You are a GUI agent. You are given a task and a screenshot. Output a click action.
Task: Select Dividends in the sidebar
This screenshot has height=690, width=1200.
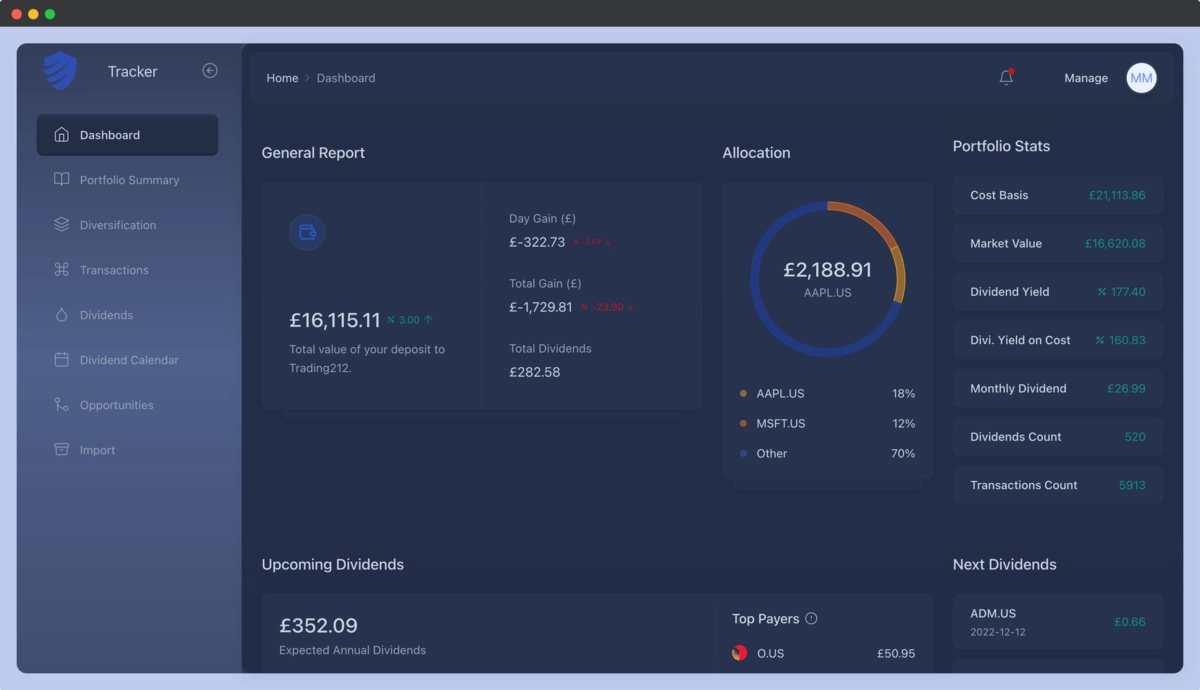coord(106,315)
